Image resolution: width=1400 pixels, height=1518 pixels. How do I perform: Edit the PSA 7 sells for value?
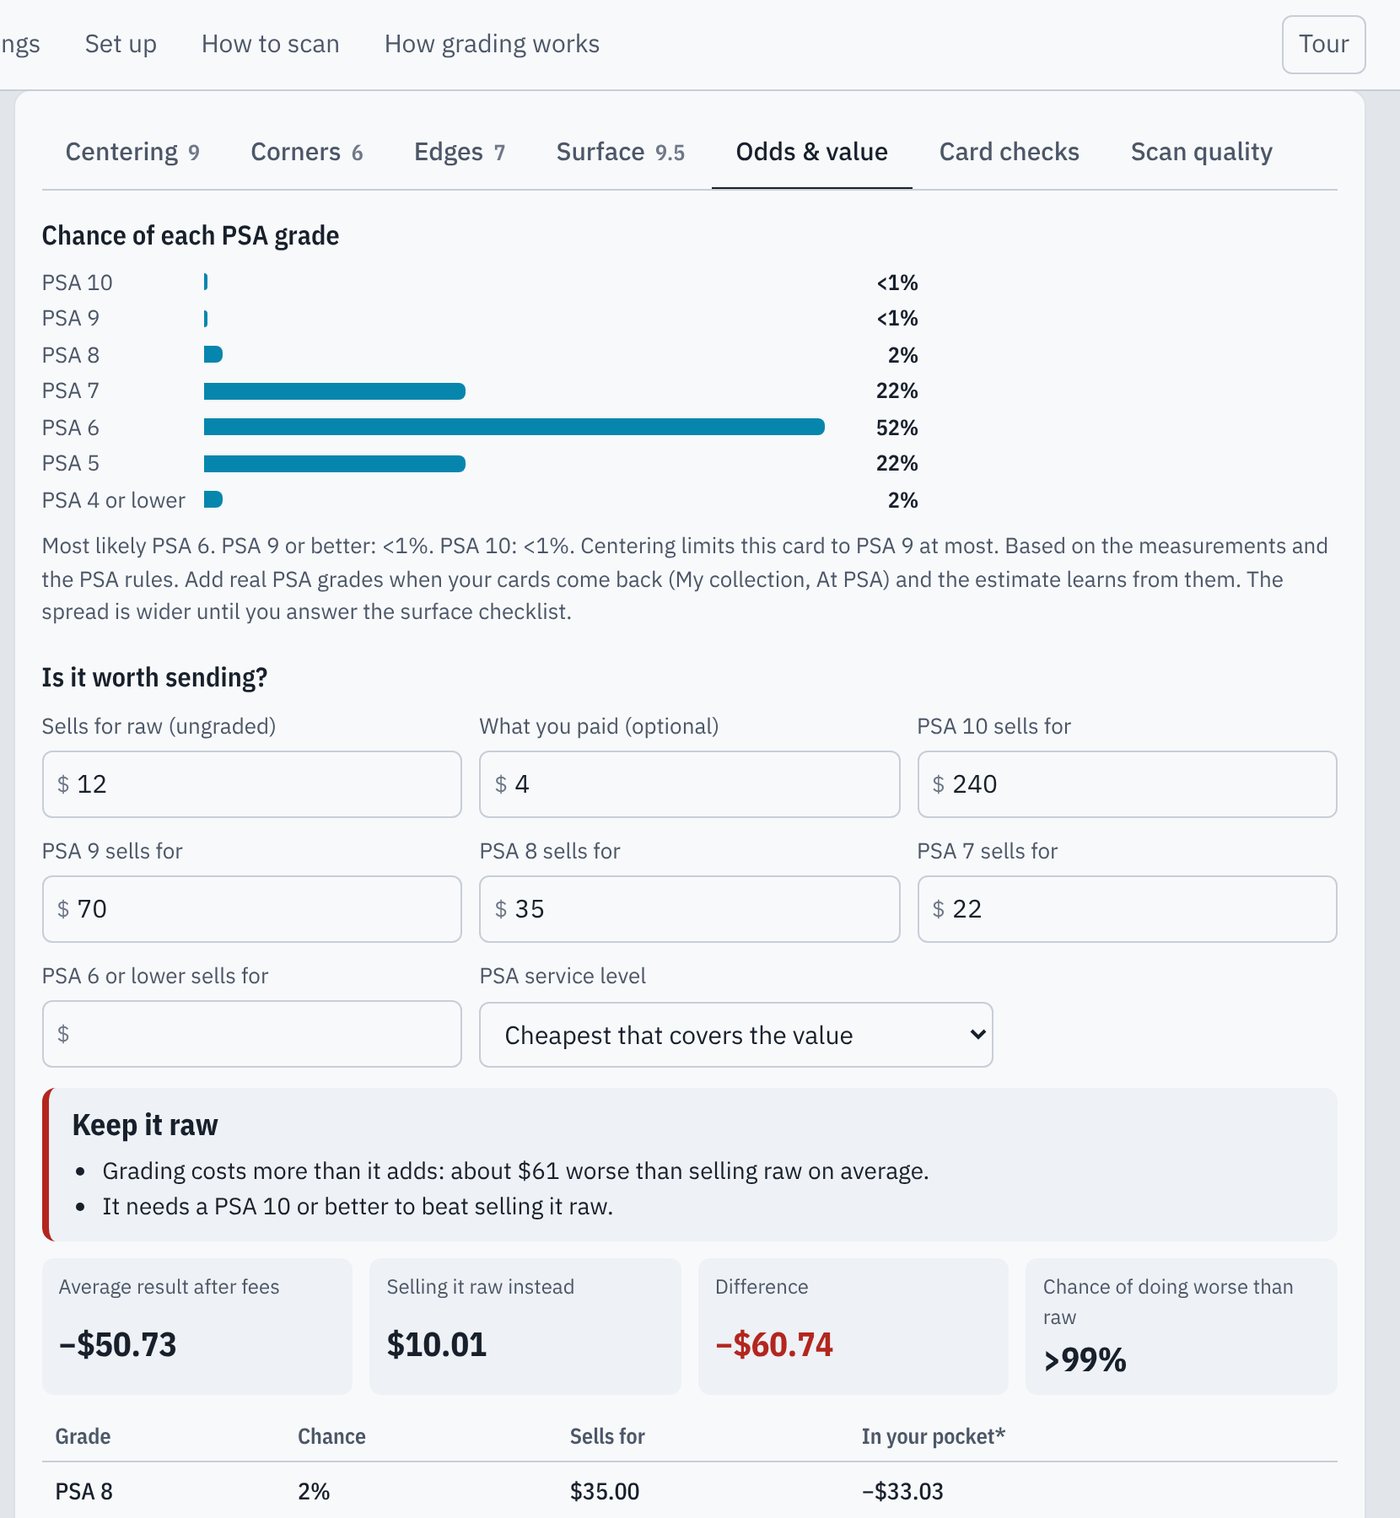pos(1127,909)
